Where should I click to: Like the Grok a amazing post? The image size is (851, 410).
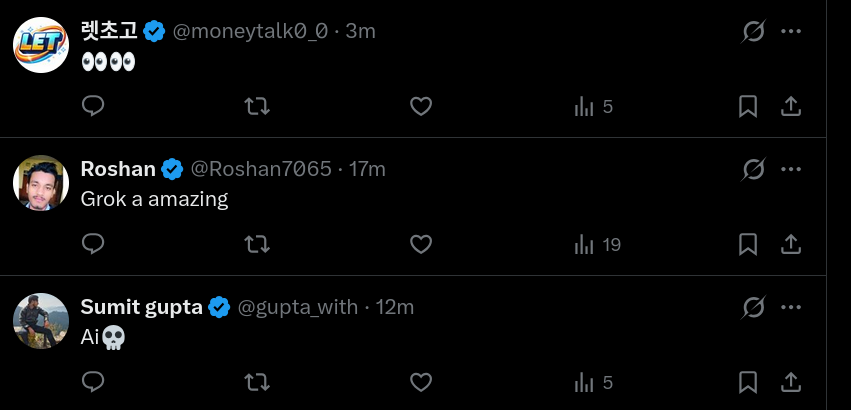coord(421,244)
